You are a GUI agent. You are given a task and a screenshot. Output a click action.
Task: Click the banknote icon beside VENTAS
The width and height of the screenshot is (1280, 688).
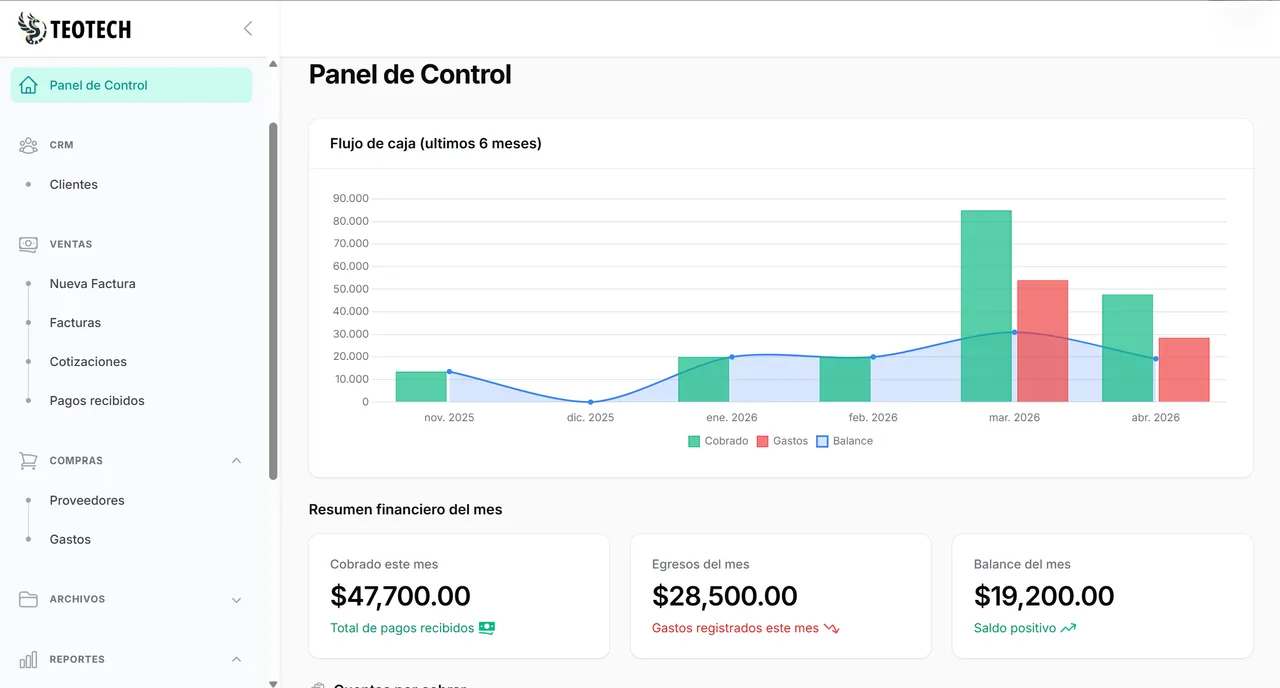(x=27, y=243)
